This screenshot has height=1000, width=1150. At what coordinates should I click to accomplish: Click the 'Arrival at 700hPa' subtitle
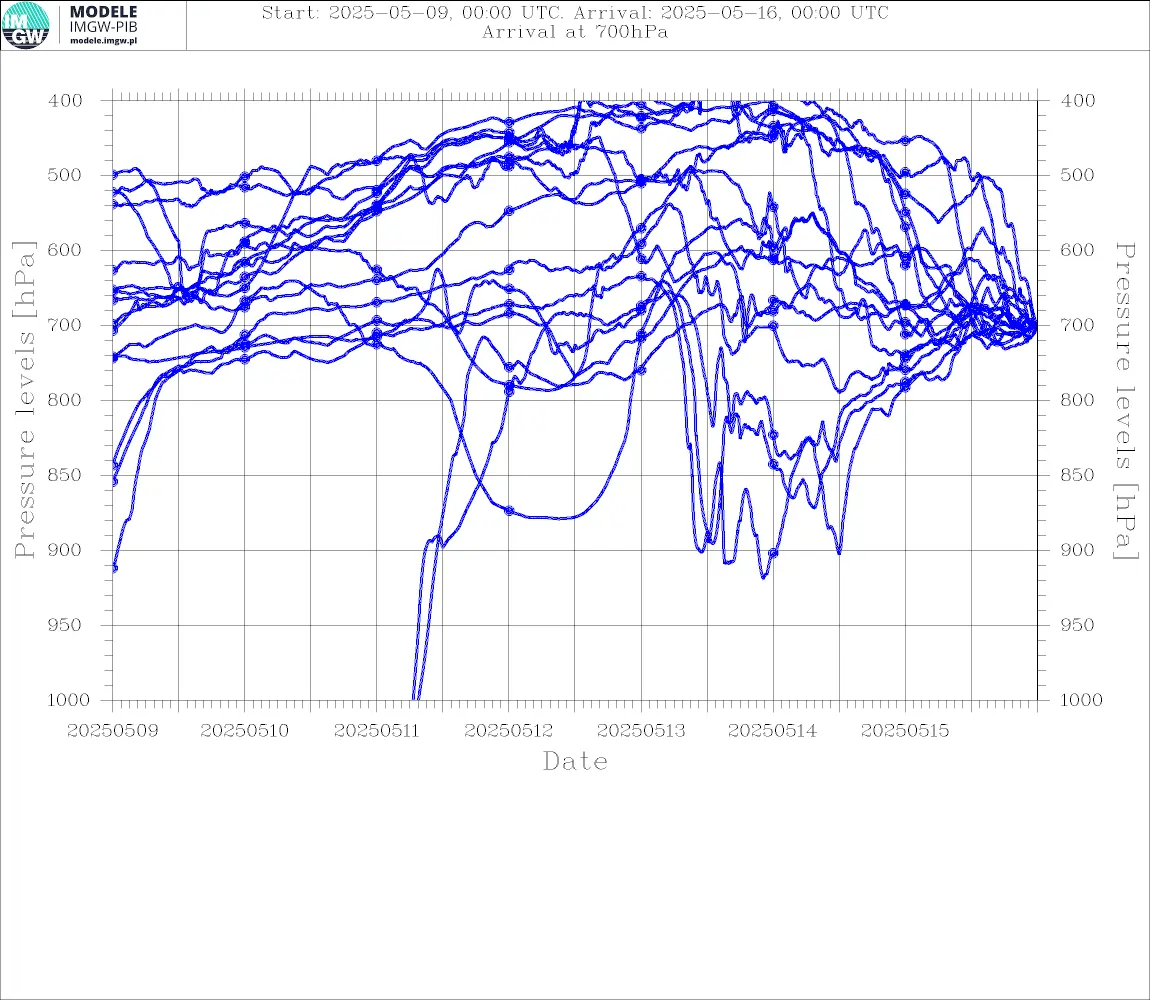(x=575, y=32)
